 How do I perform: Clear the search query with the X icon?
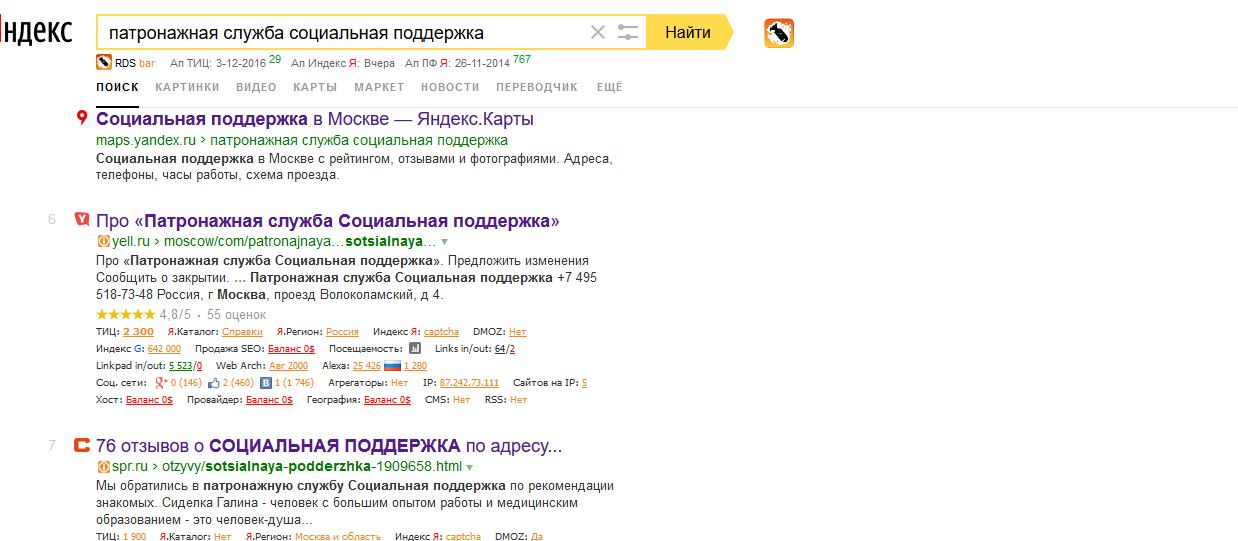[x=598, y=32]
